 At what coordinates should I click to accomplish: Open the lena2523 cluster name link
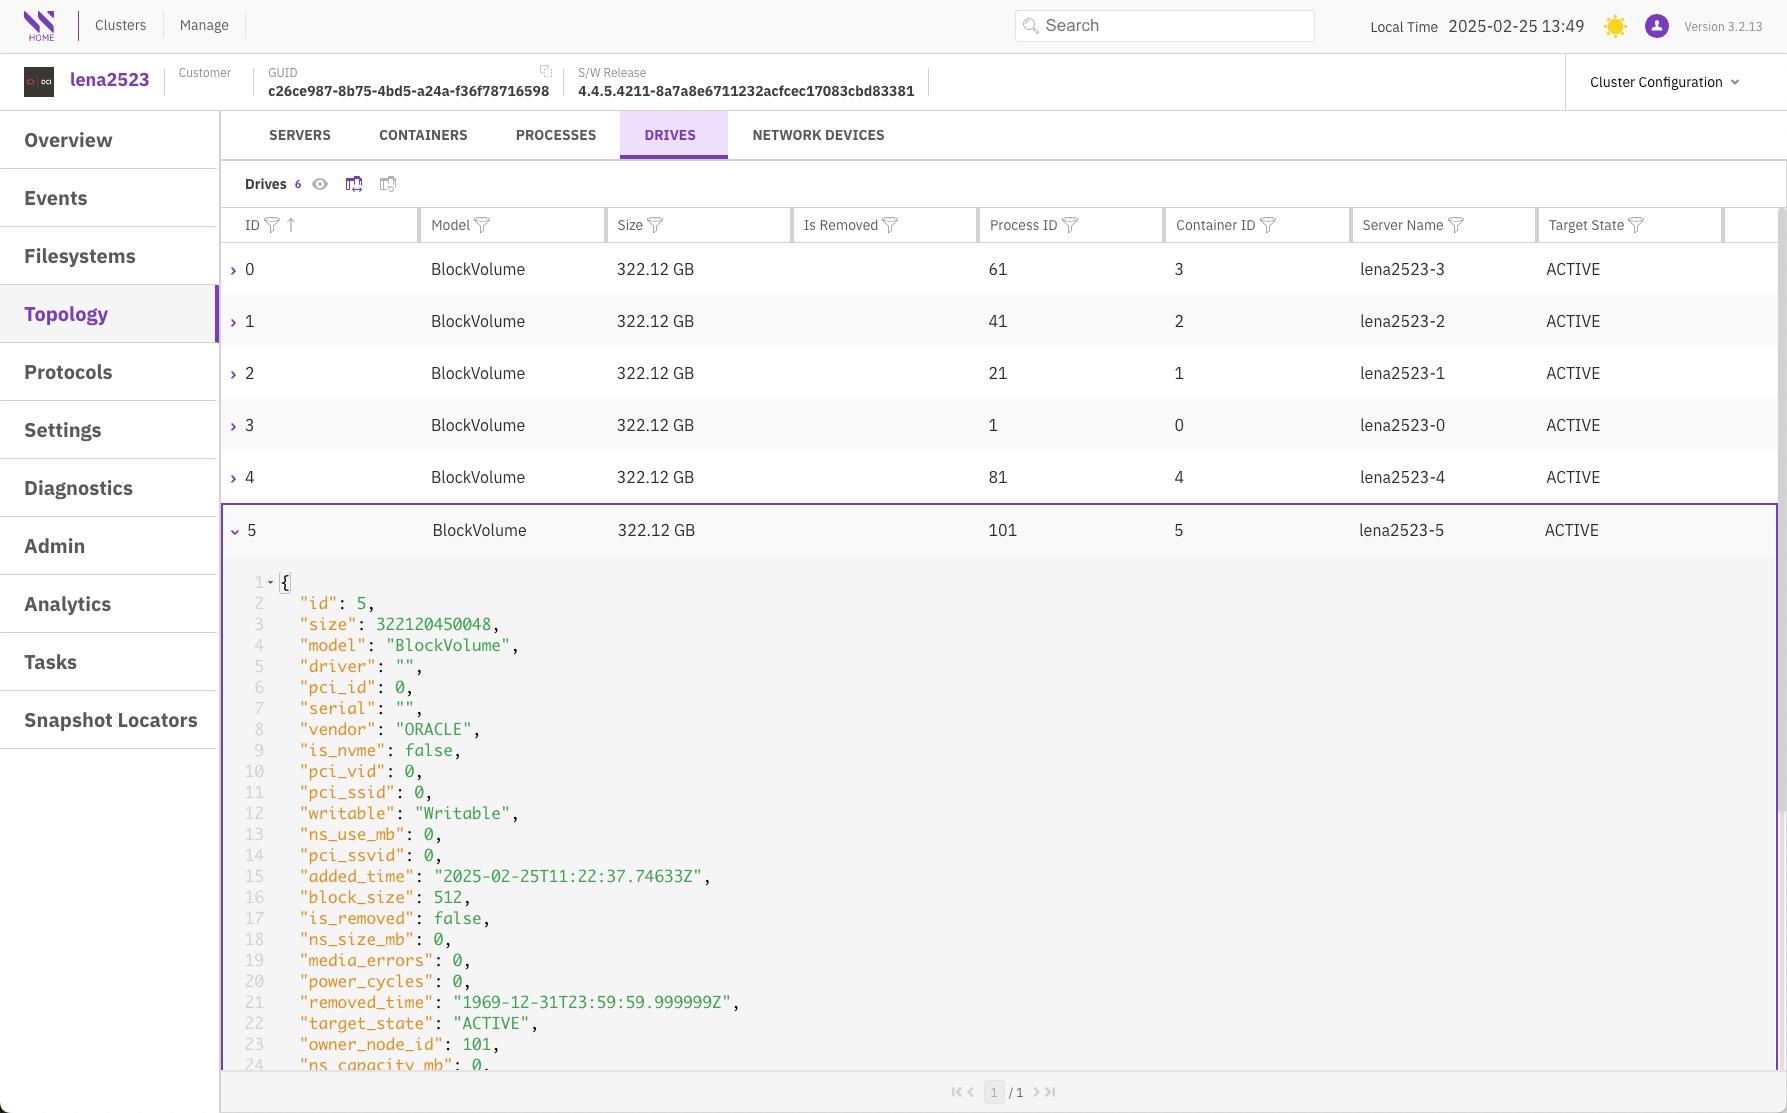pyautogui.click(x=109, y=80)
